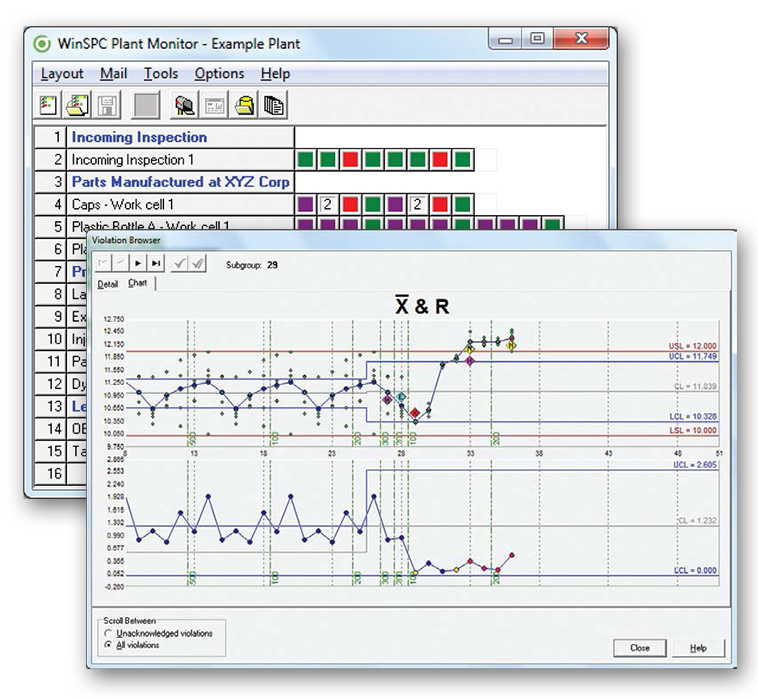Screen dimensions: 758x698
Task: Click the double checkmark acknowledge all icon
Action: point(197,263)
